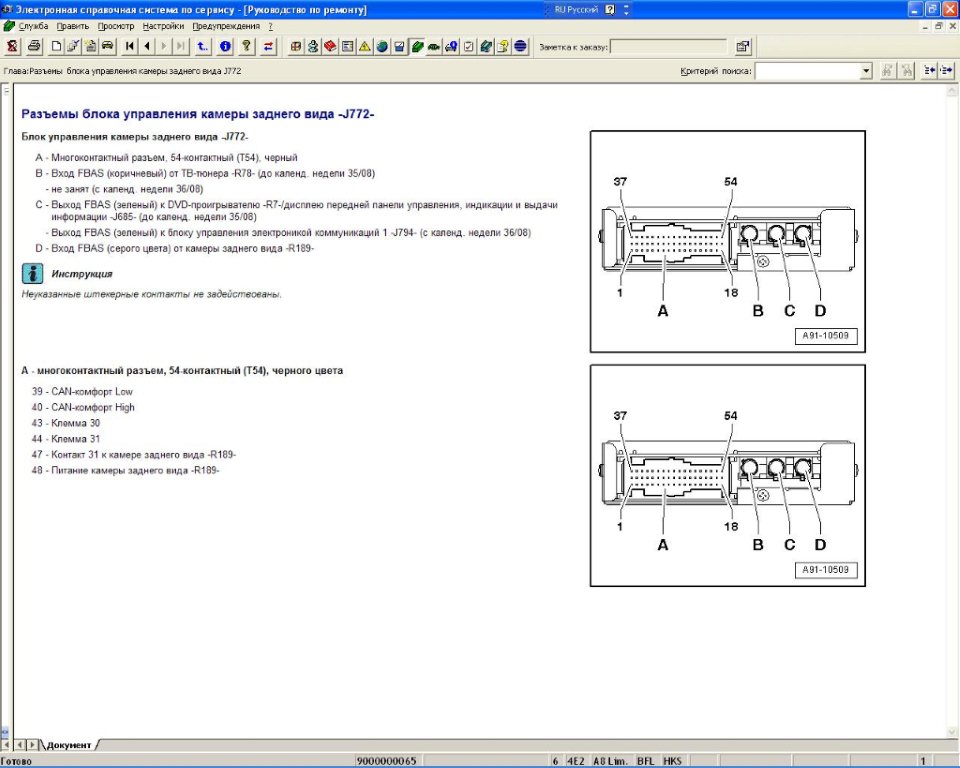Select the car icon in the toolbar
The height and width of the screenshot is (768, 960).
[x=107, y=46]
